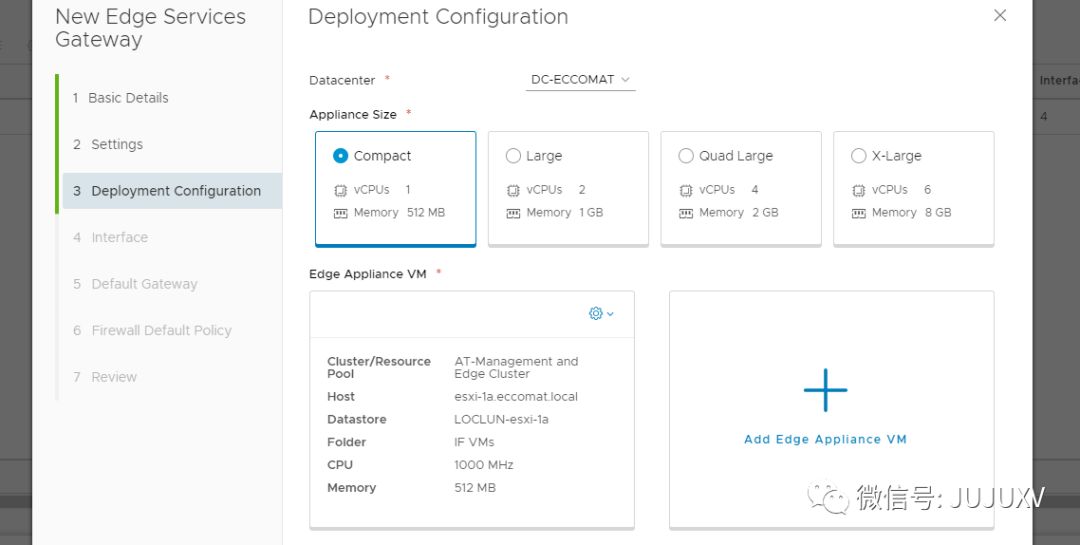Expand the DC-ECCOMAT datacenter dropdown
The width and height of the screenshot is (1080, 545).
(580, 79)
